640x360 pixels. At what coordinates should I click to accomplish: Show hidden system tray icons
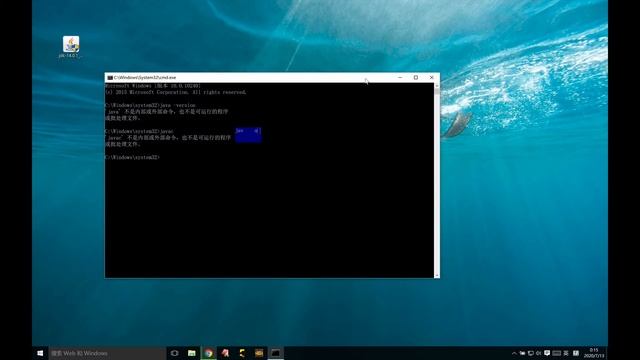click(x=514, y=353)
